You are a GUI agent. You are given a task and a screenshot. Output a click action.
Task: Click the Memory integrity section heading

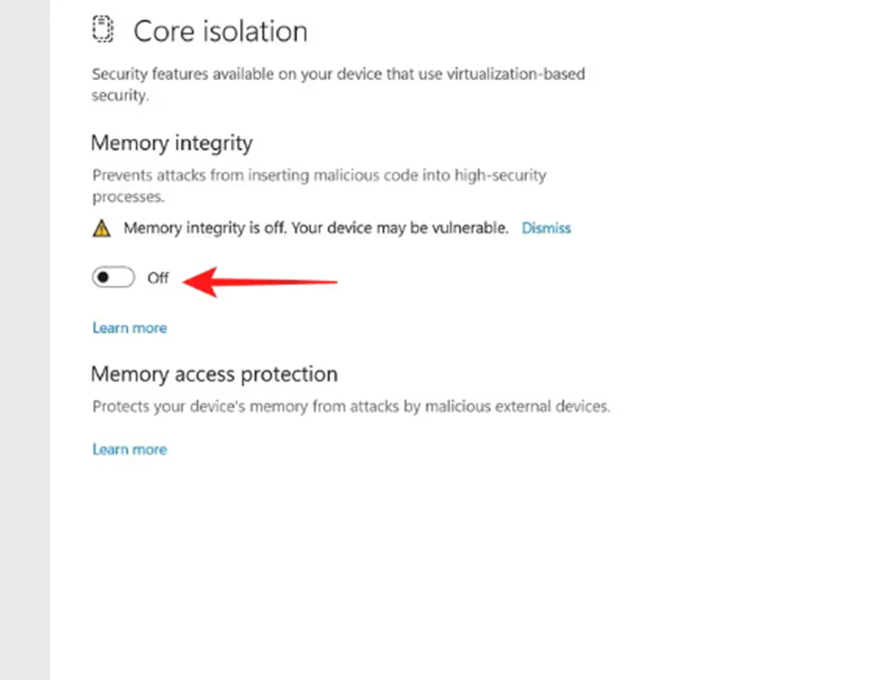[x=172, y=143]
